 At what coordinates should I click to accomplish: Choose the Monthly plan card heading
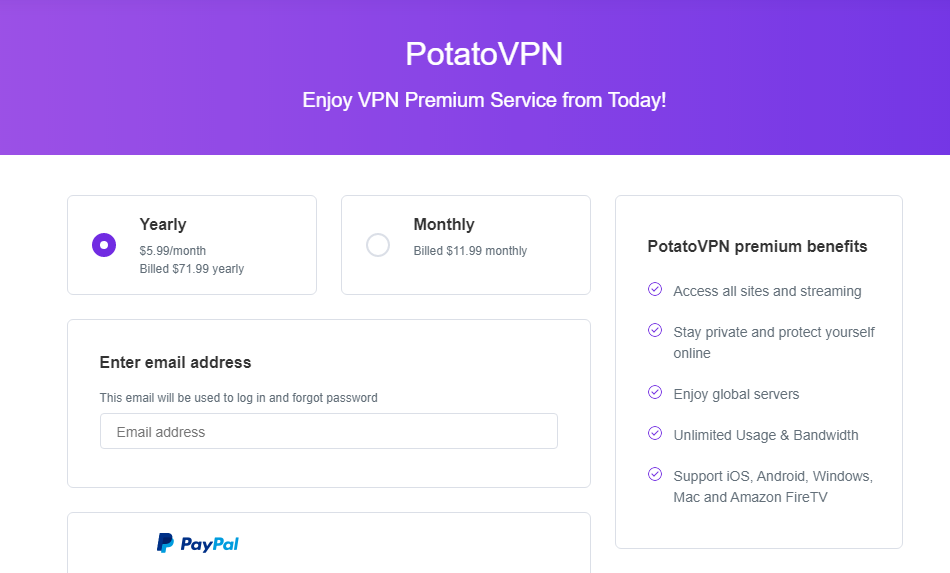point(444,225)
